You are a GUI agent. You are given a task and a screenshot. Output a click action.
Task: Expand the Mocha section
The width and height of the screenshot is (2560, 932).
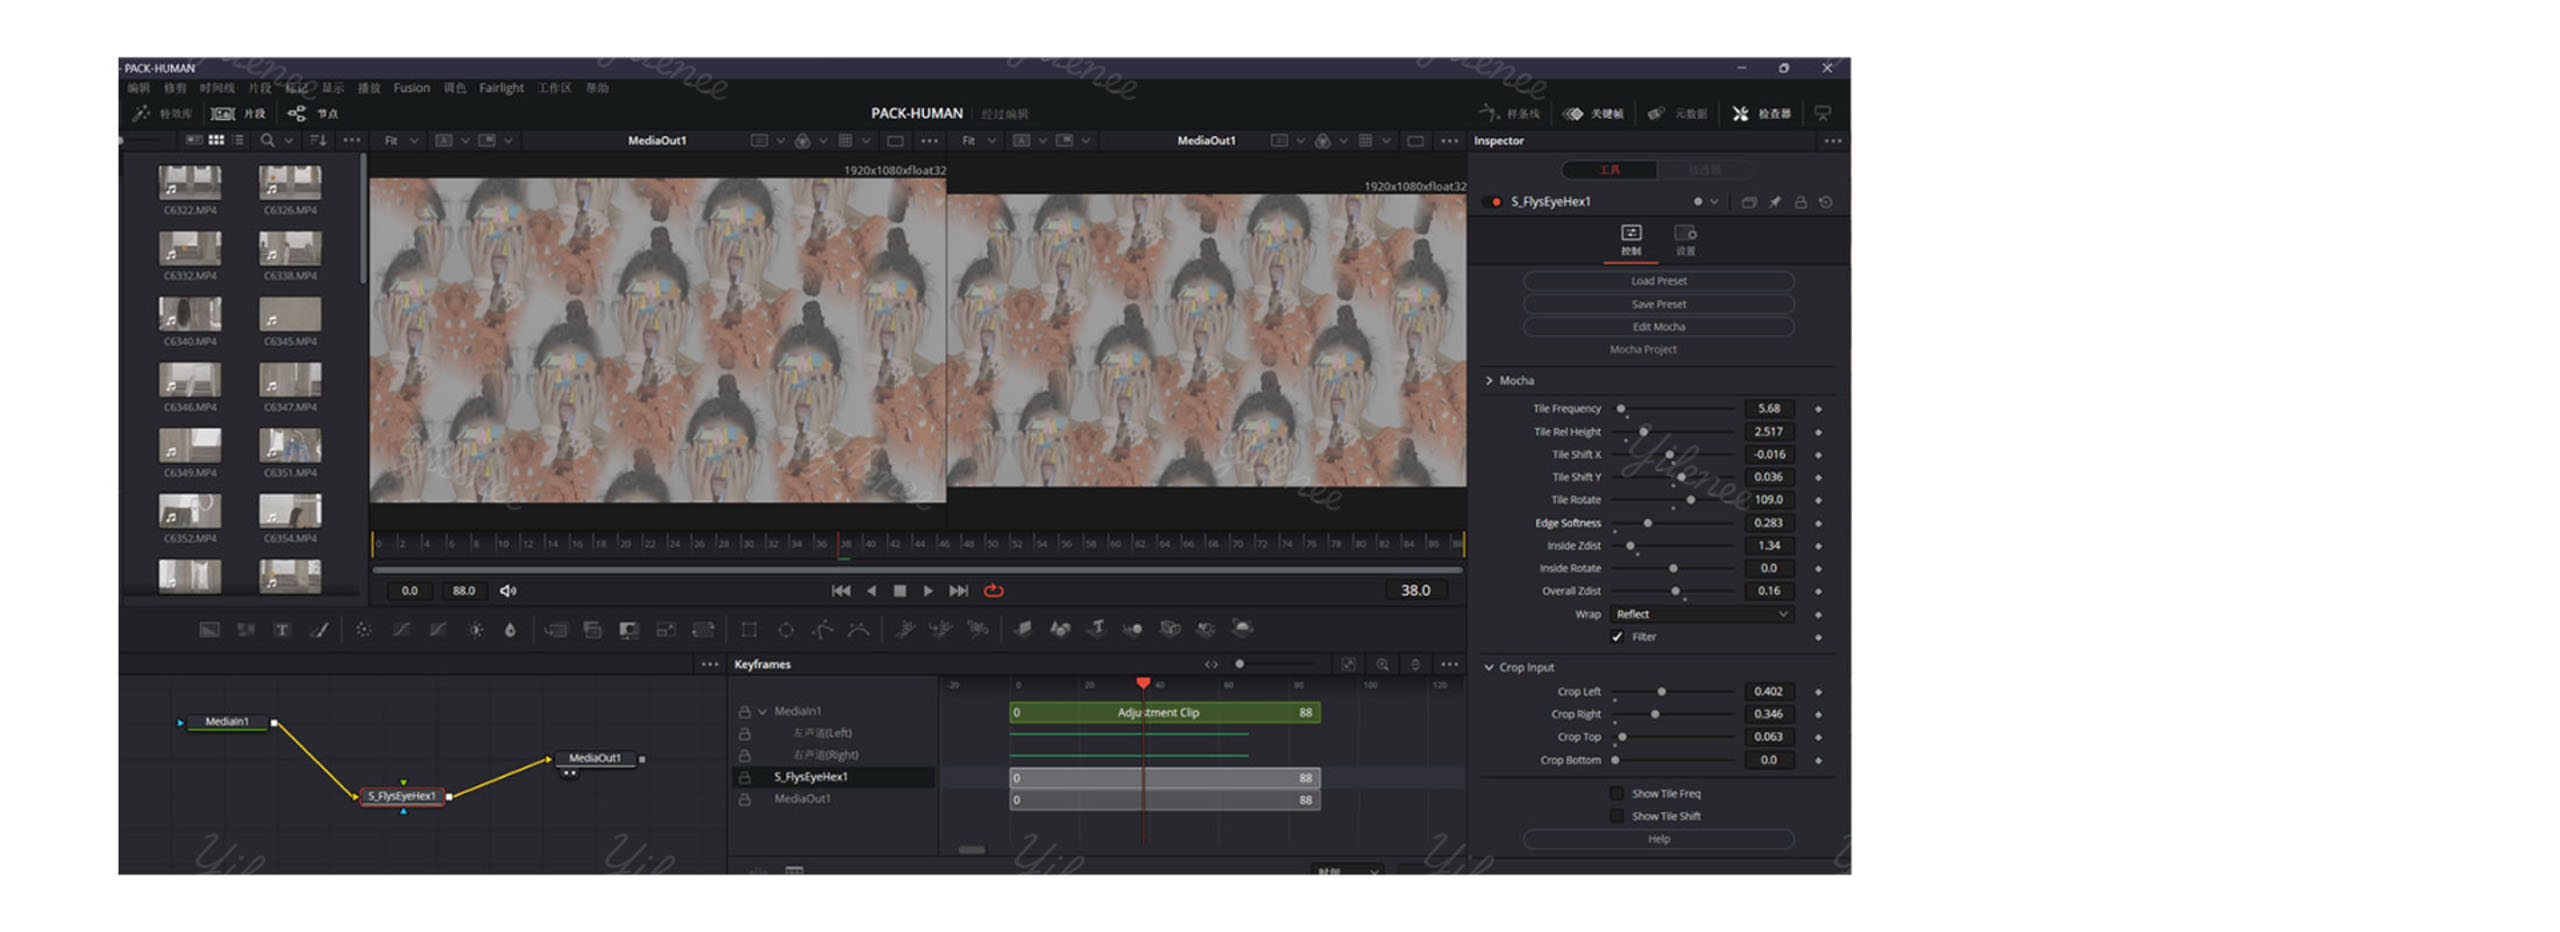point(1489,381)
